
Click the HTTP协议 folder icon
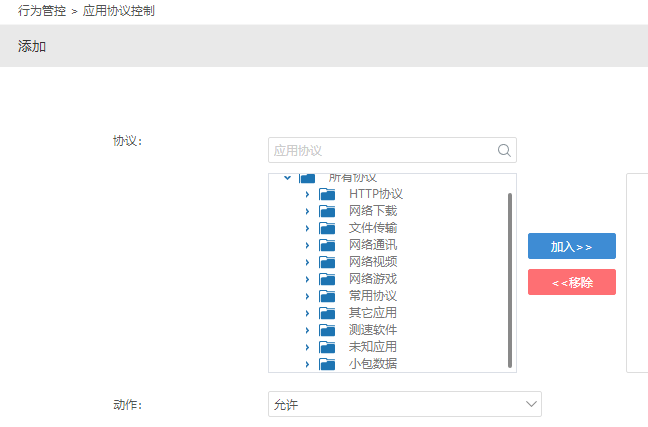[327, 194]
